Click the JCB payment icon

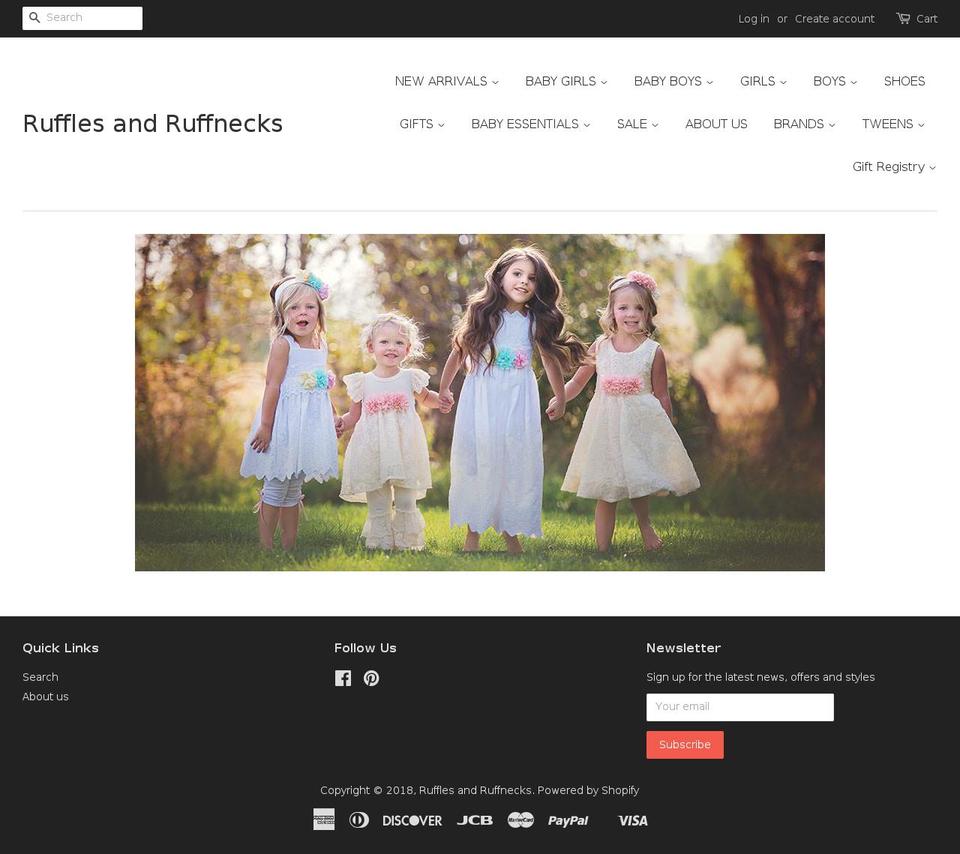(x=474, y=820)
